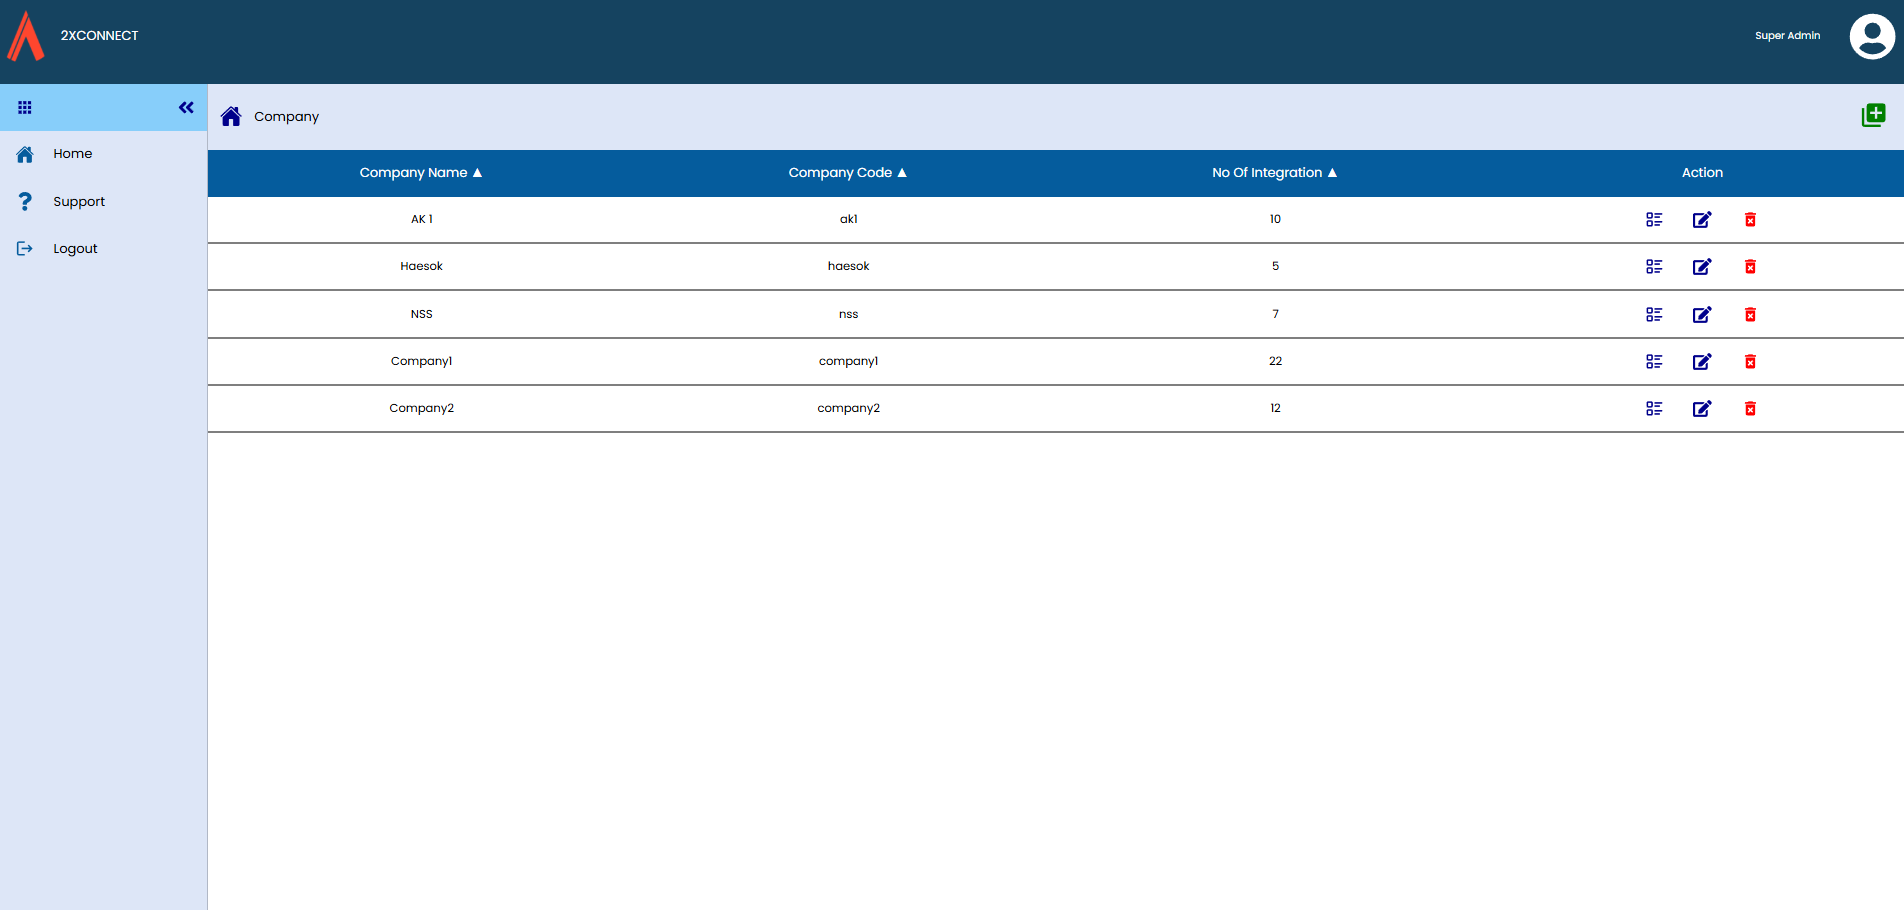
Task: Click the add new company icon
Action: click(1873, 115)
